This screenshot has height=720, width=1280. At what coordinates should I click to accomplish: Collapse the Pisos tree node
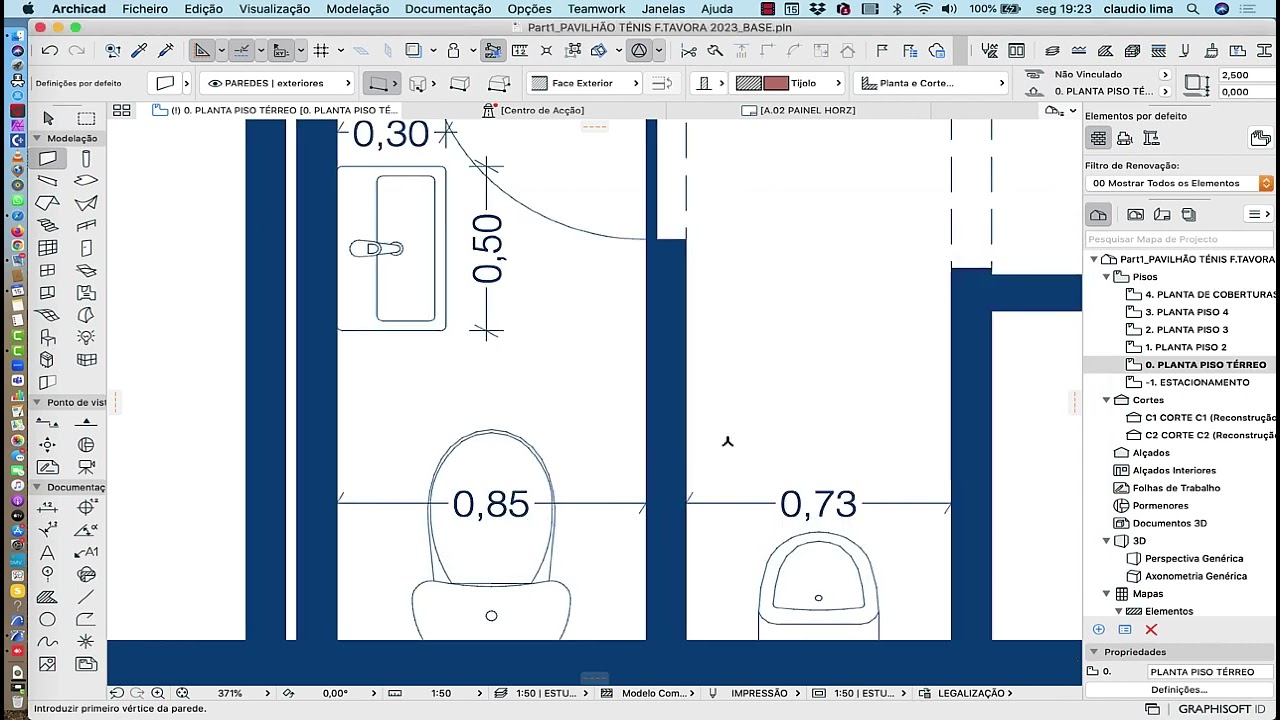(x=1107, y=277)
